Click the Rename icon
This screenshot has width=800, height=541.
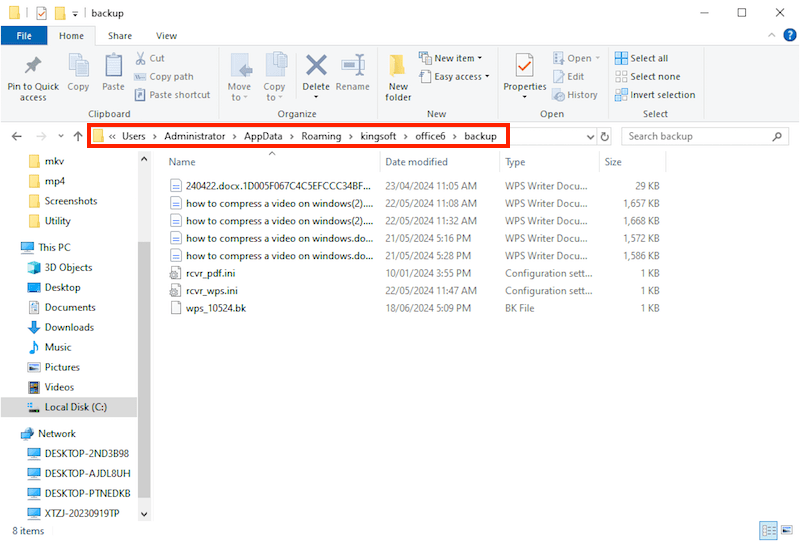[x=353, y=65]
